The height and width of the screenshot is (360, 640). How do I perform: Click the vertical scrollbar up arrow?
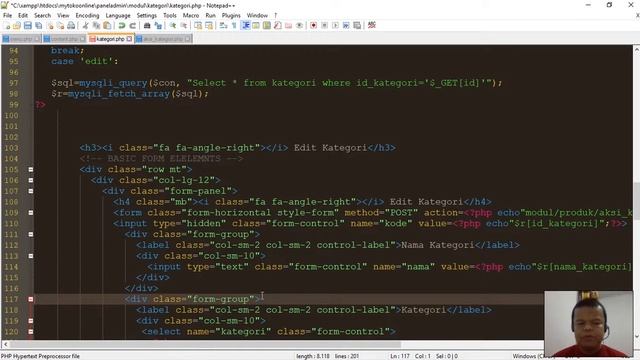[x=636, y=49]
